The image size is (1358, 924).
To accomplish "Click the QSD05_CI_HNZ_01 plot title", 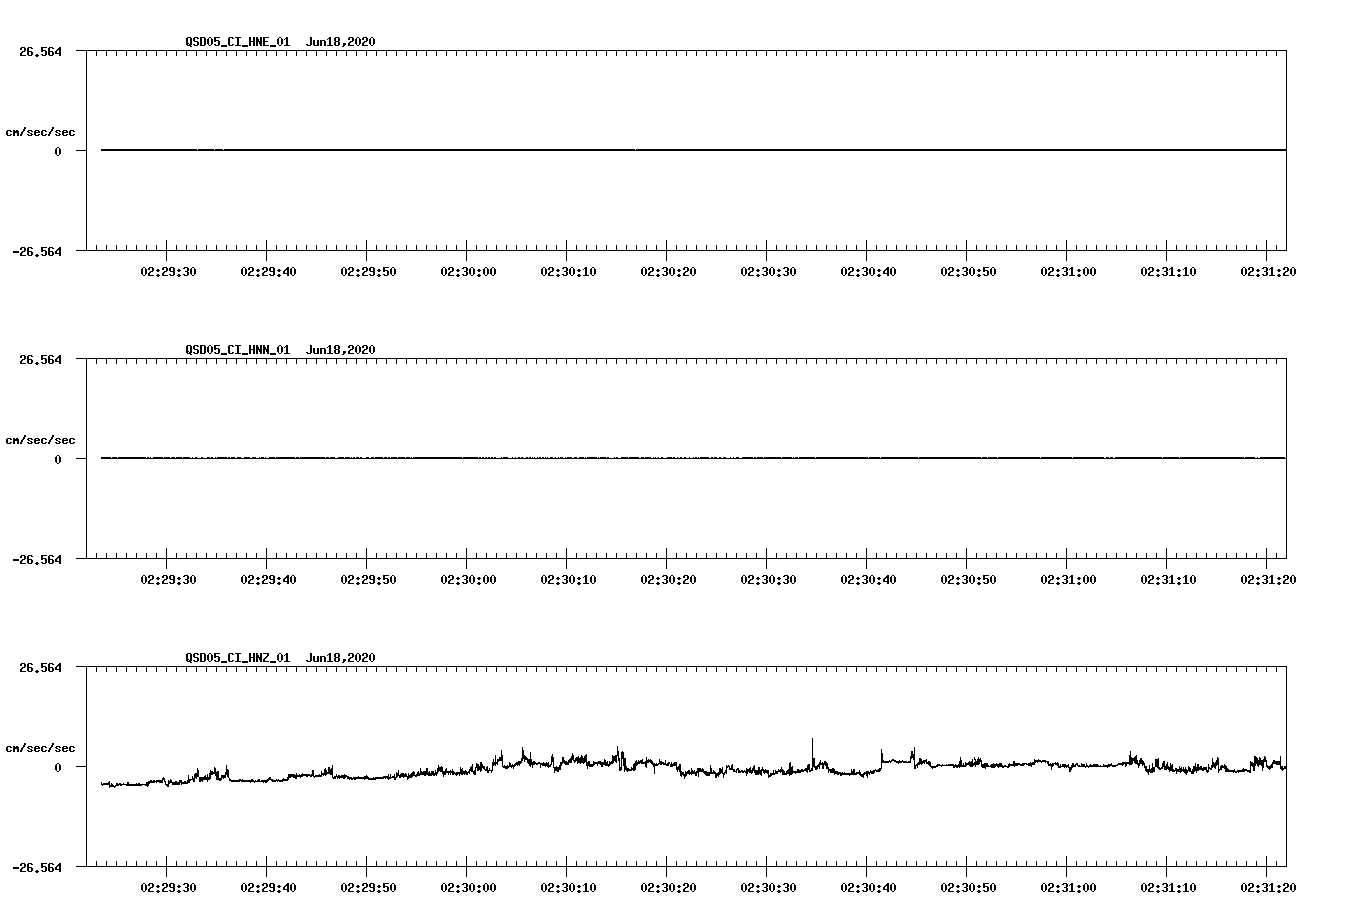I will (238, 658).
